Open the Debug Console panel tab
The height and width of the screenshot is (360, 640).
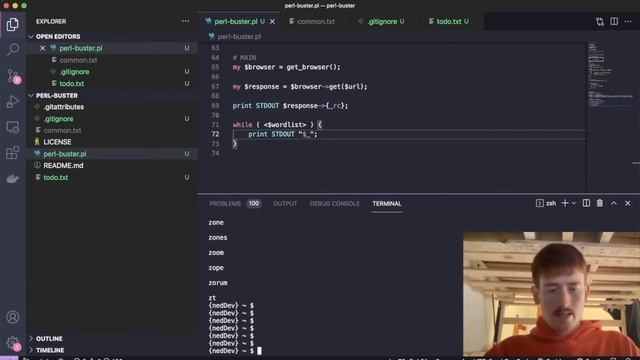click(335, 204)
